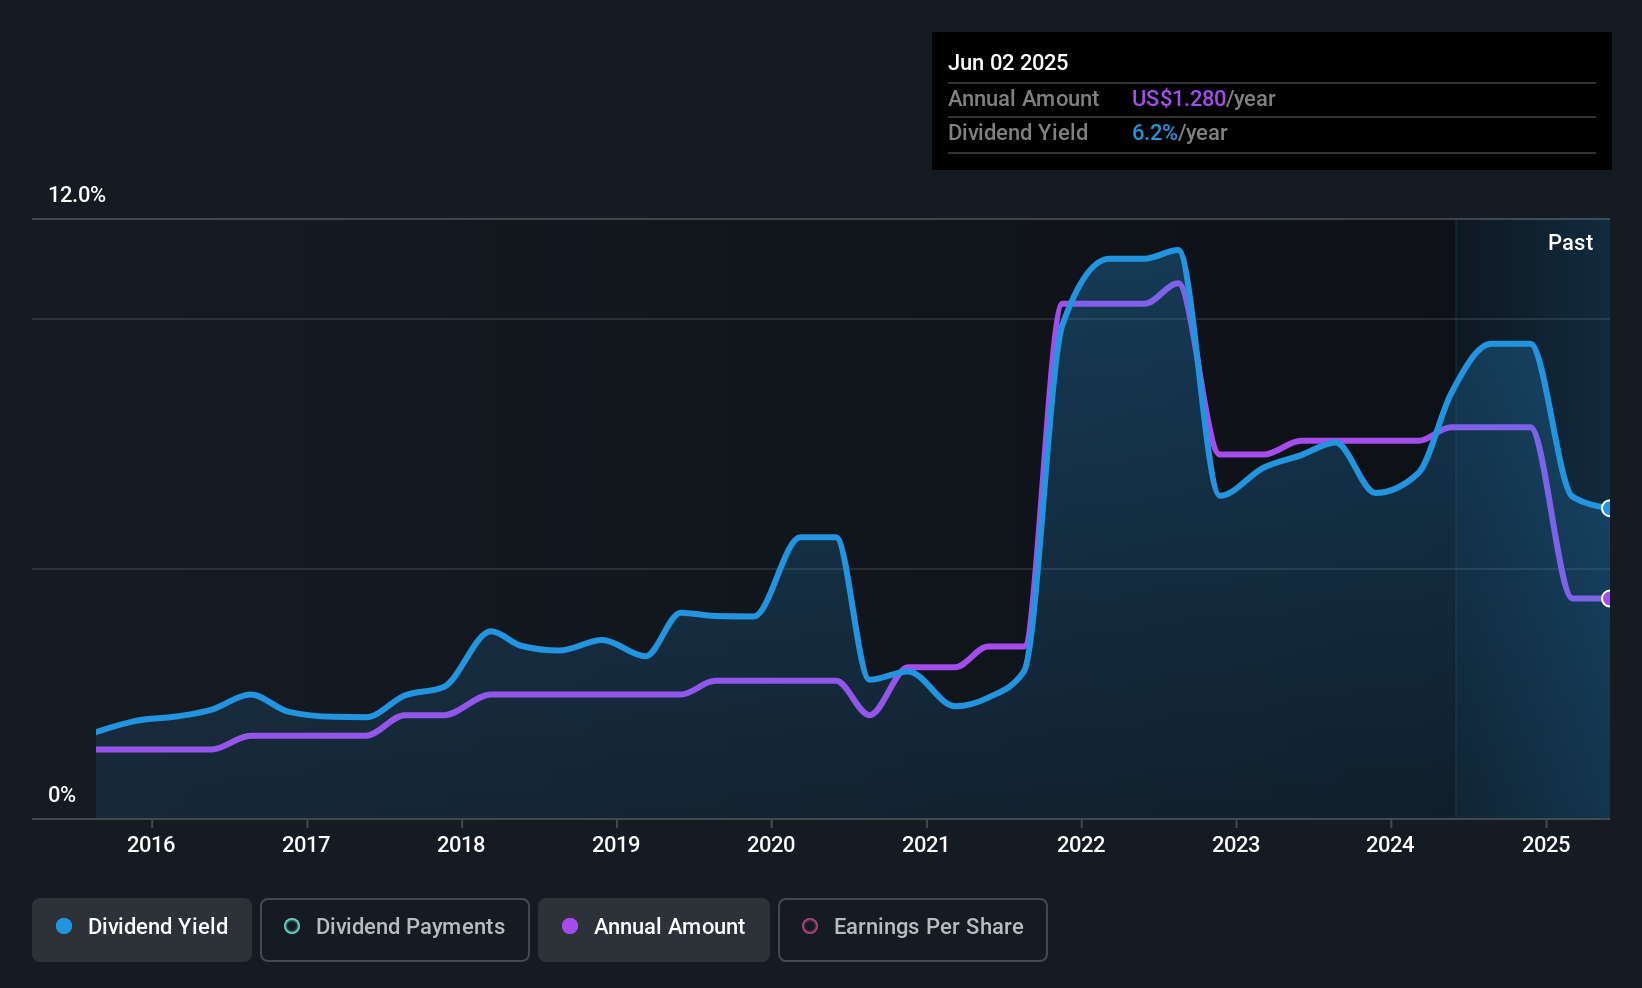
Task: Click the 0% y-axis label
Action: pos(62,795)
